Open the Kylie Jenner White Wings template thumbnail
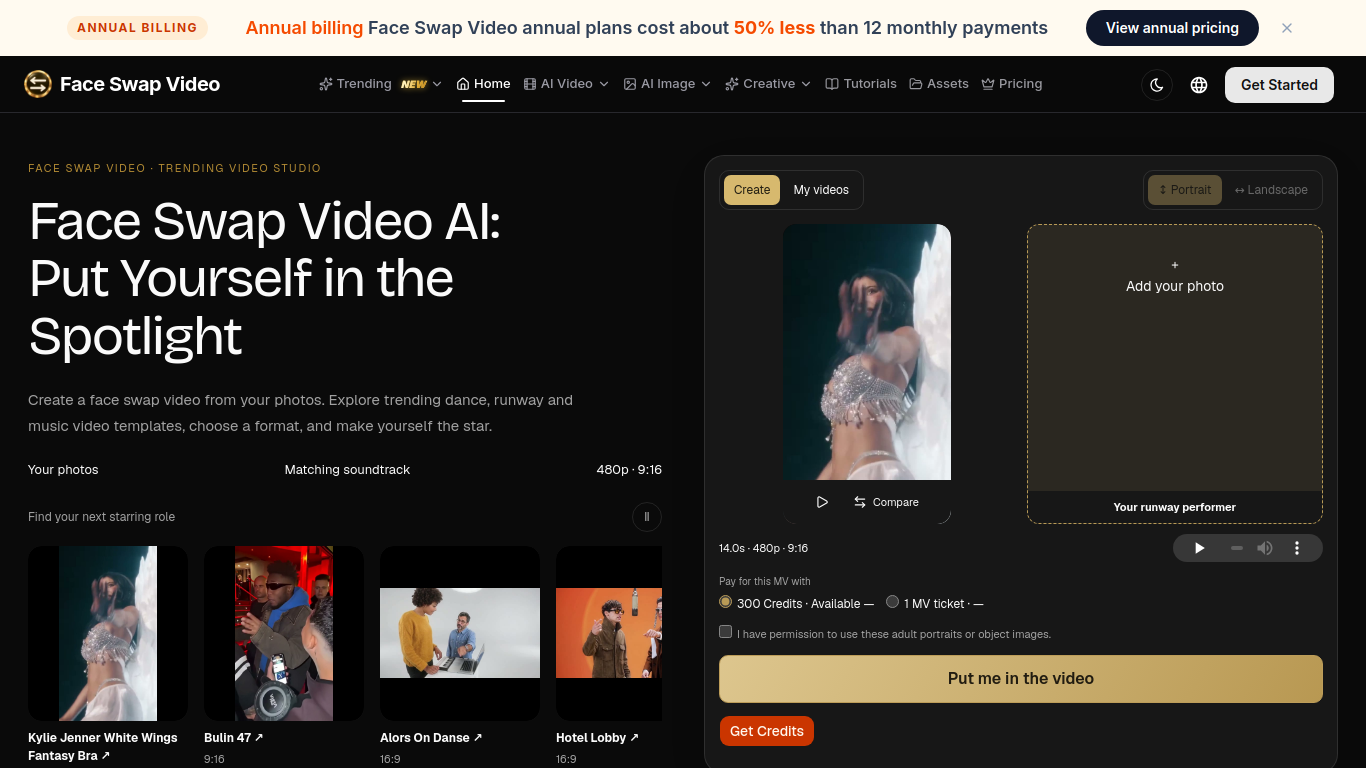Screen dimensions: 1366x768 tap(108, 633)
